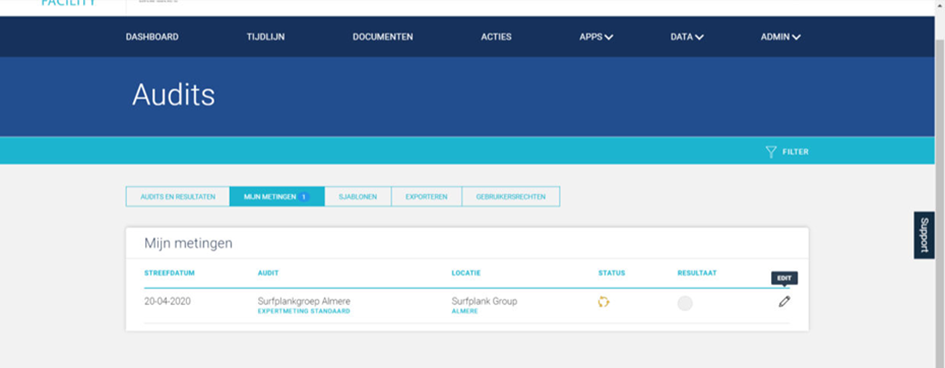The height and width of the screenshot is (368, 945).
Task: Click the Surfplank Group location text
Action: [x=484, y=301]
